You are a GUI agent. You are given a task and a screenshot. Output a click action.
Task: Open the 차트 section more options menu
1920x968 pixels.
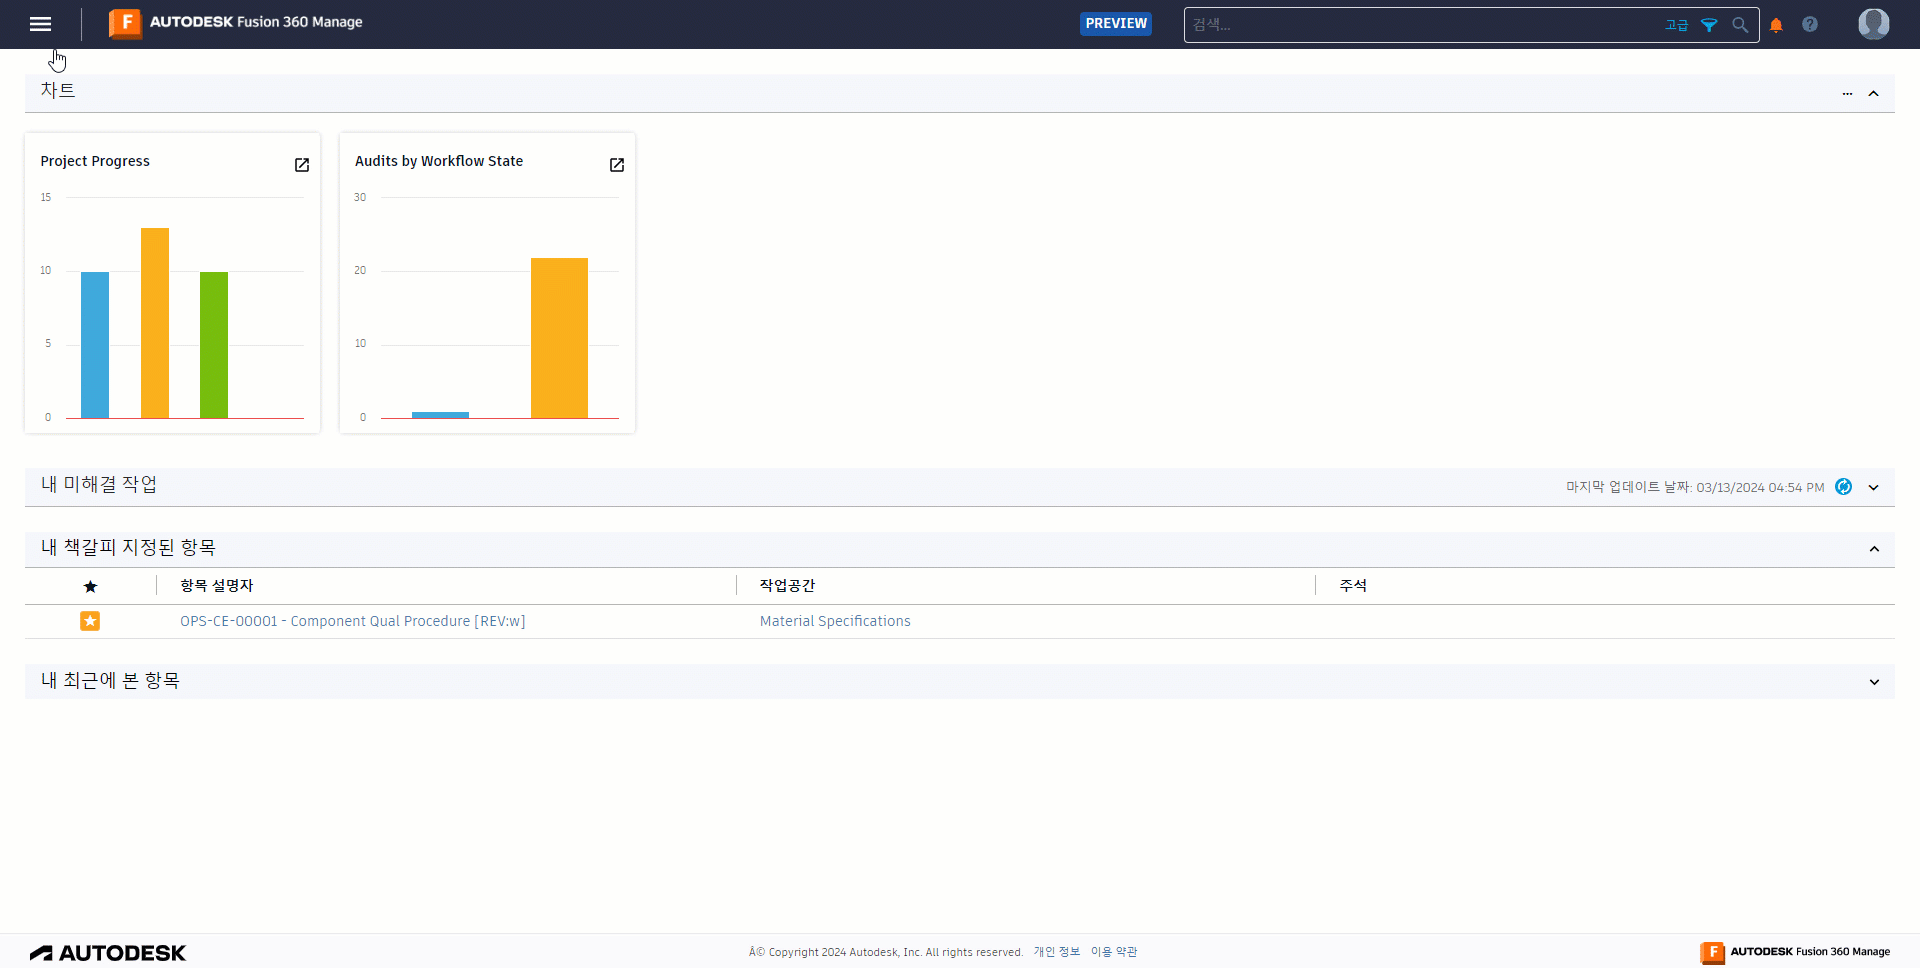[x=1847, y=93]
